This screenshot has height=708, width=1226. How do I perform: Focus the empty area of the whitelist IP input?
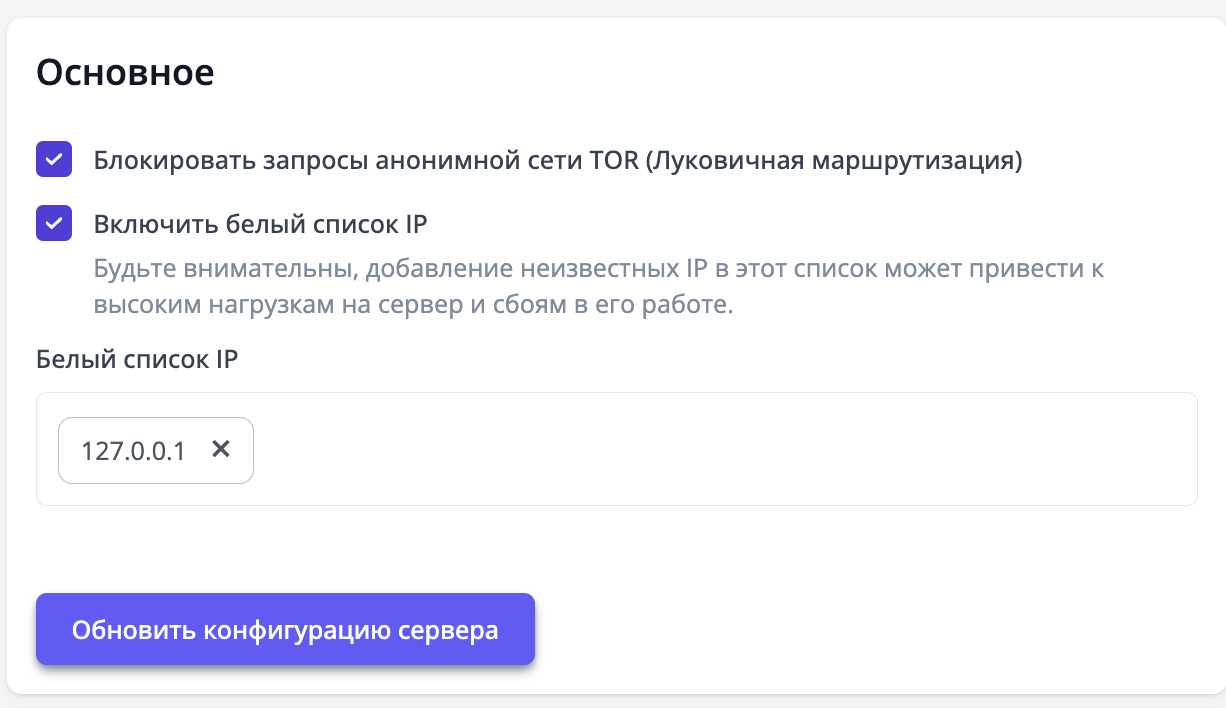[x=700, y=450]
